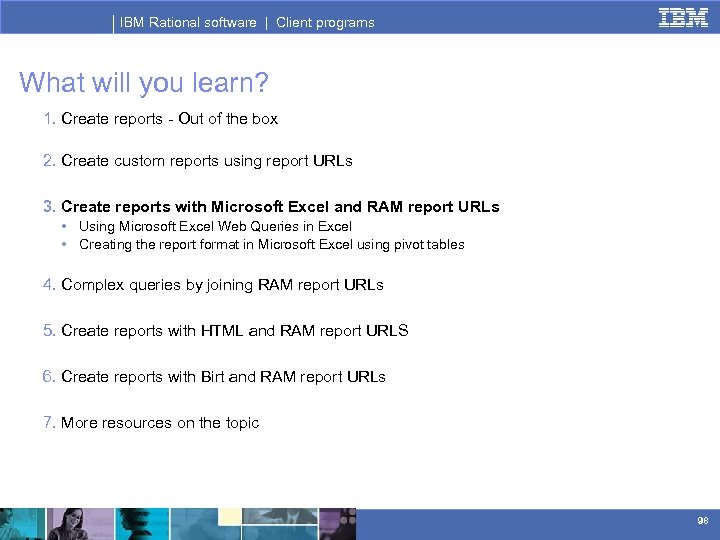Click bullet 'Using Microsoft Excel Web Queries in Excel'
The height and width of the screenshot is (540, 720).
pyautogui.click(x=215, y=226)
